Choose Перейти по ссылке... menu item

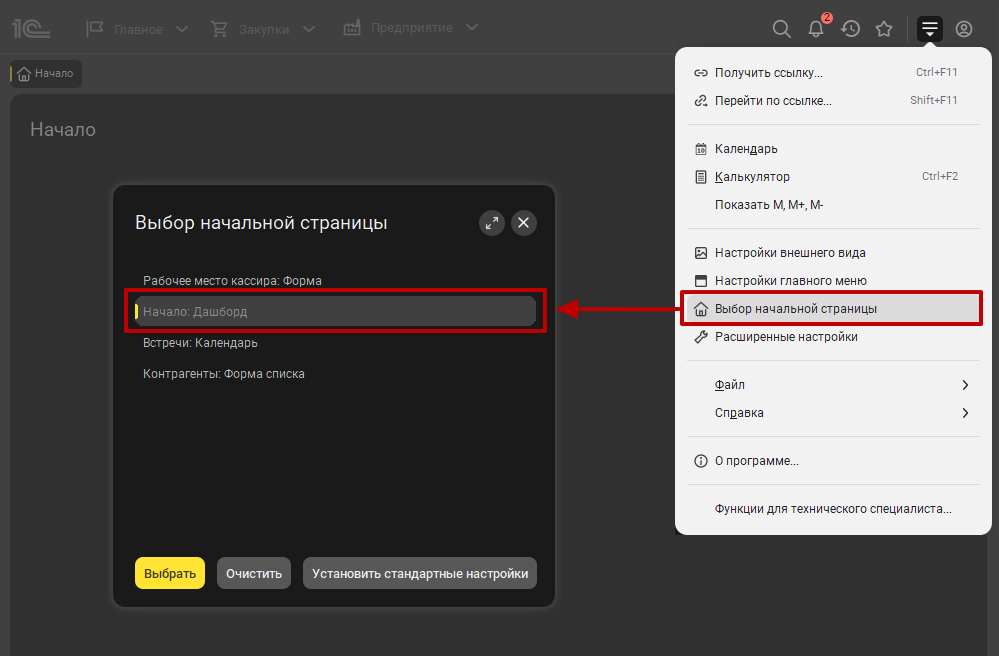833,101
